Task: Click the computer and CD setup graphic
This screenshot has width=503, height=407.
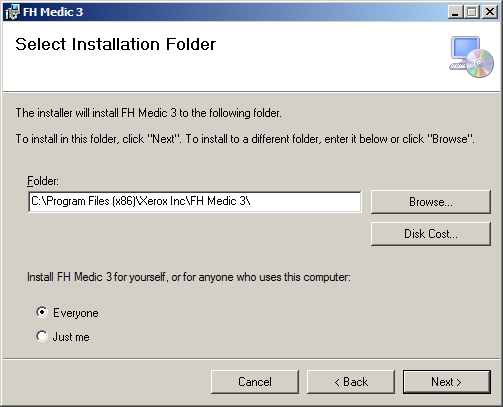Action: [472, 57]
